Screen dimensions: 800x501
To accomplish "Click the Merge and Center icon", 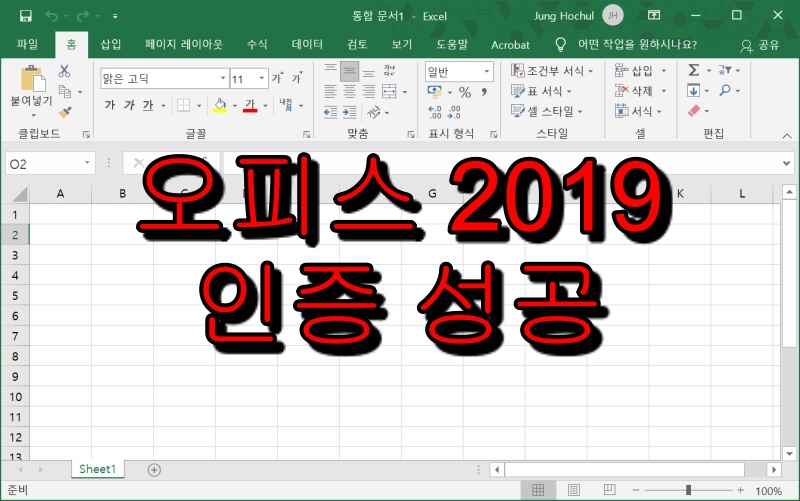I will (x=389, y=92).
